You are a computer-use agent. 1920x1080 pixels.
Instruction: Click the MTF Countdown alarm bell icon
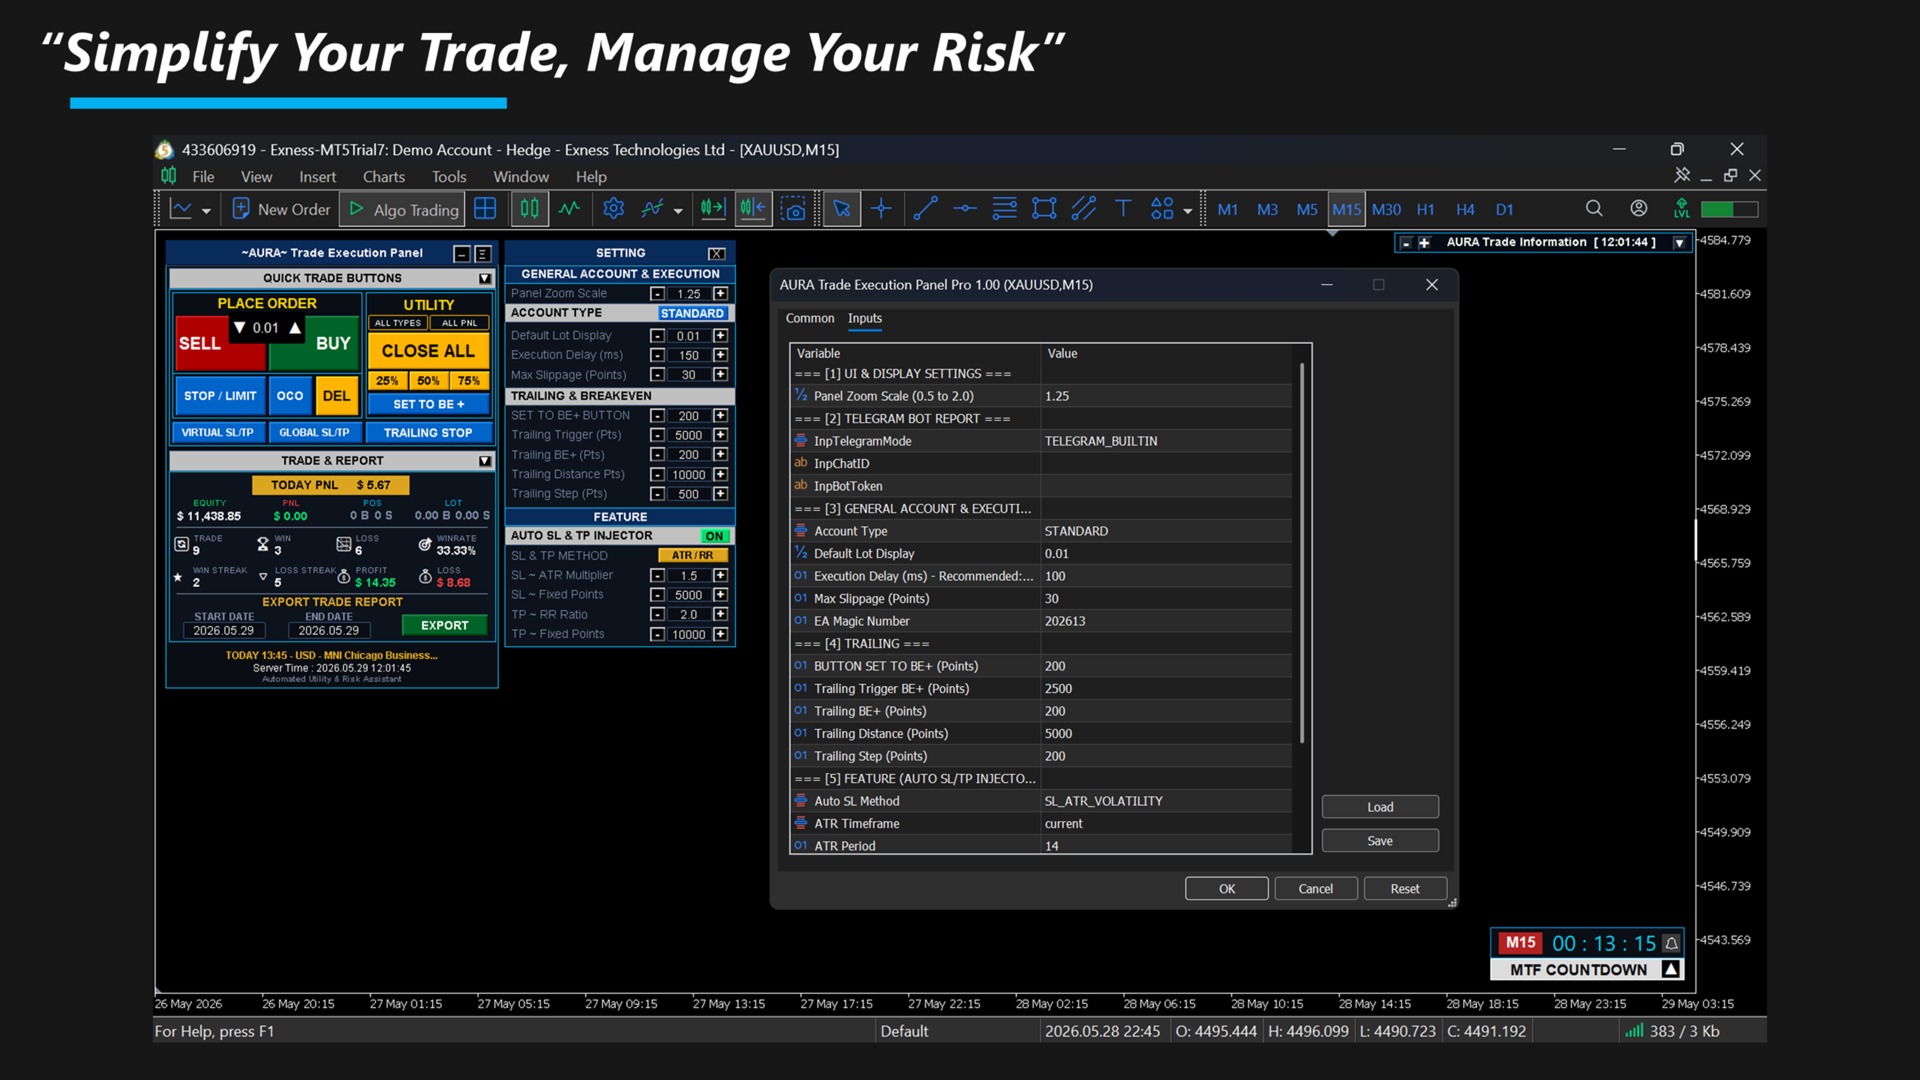pos(1671,943)
